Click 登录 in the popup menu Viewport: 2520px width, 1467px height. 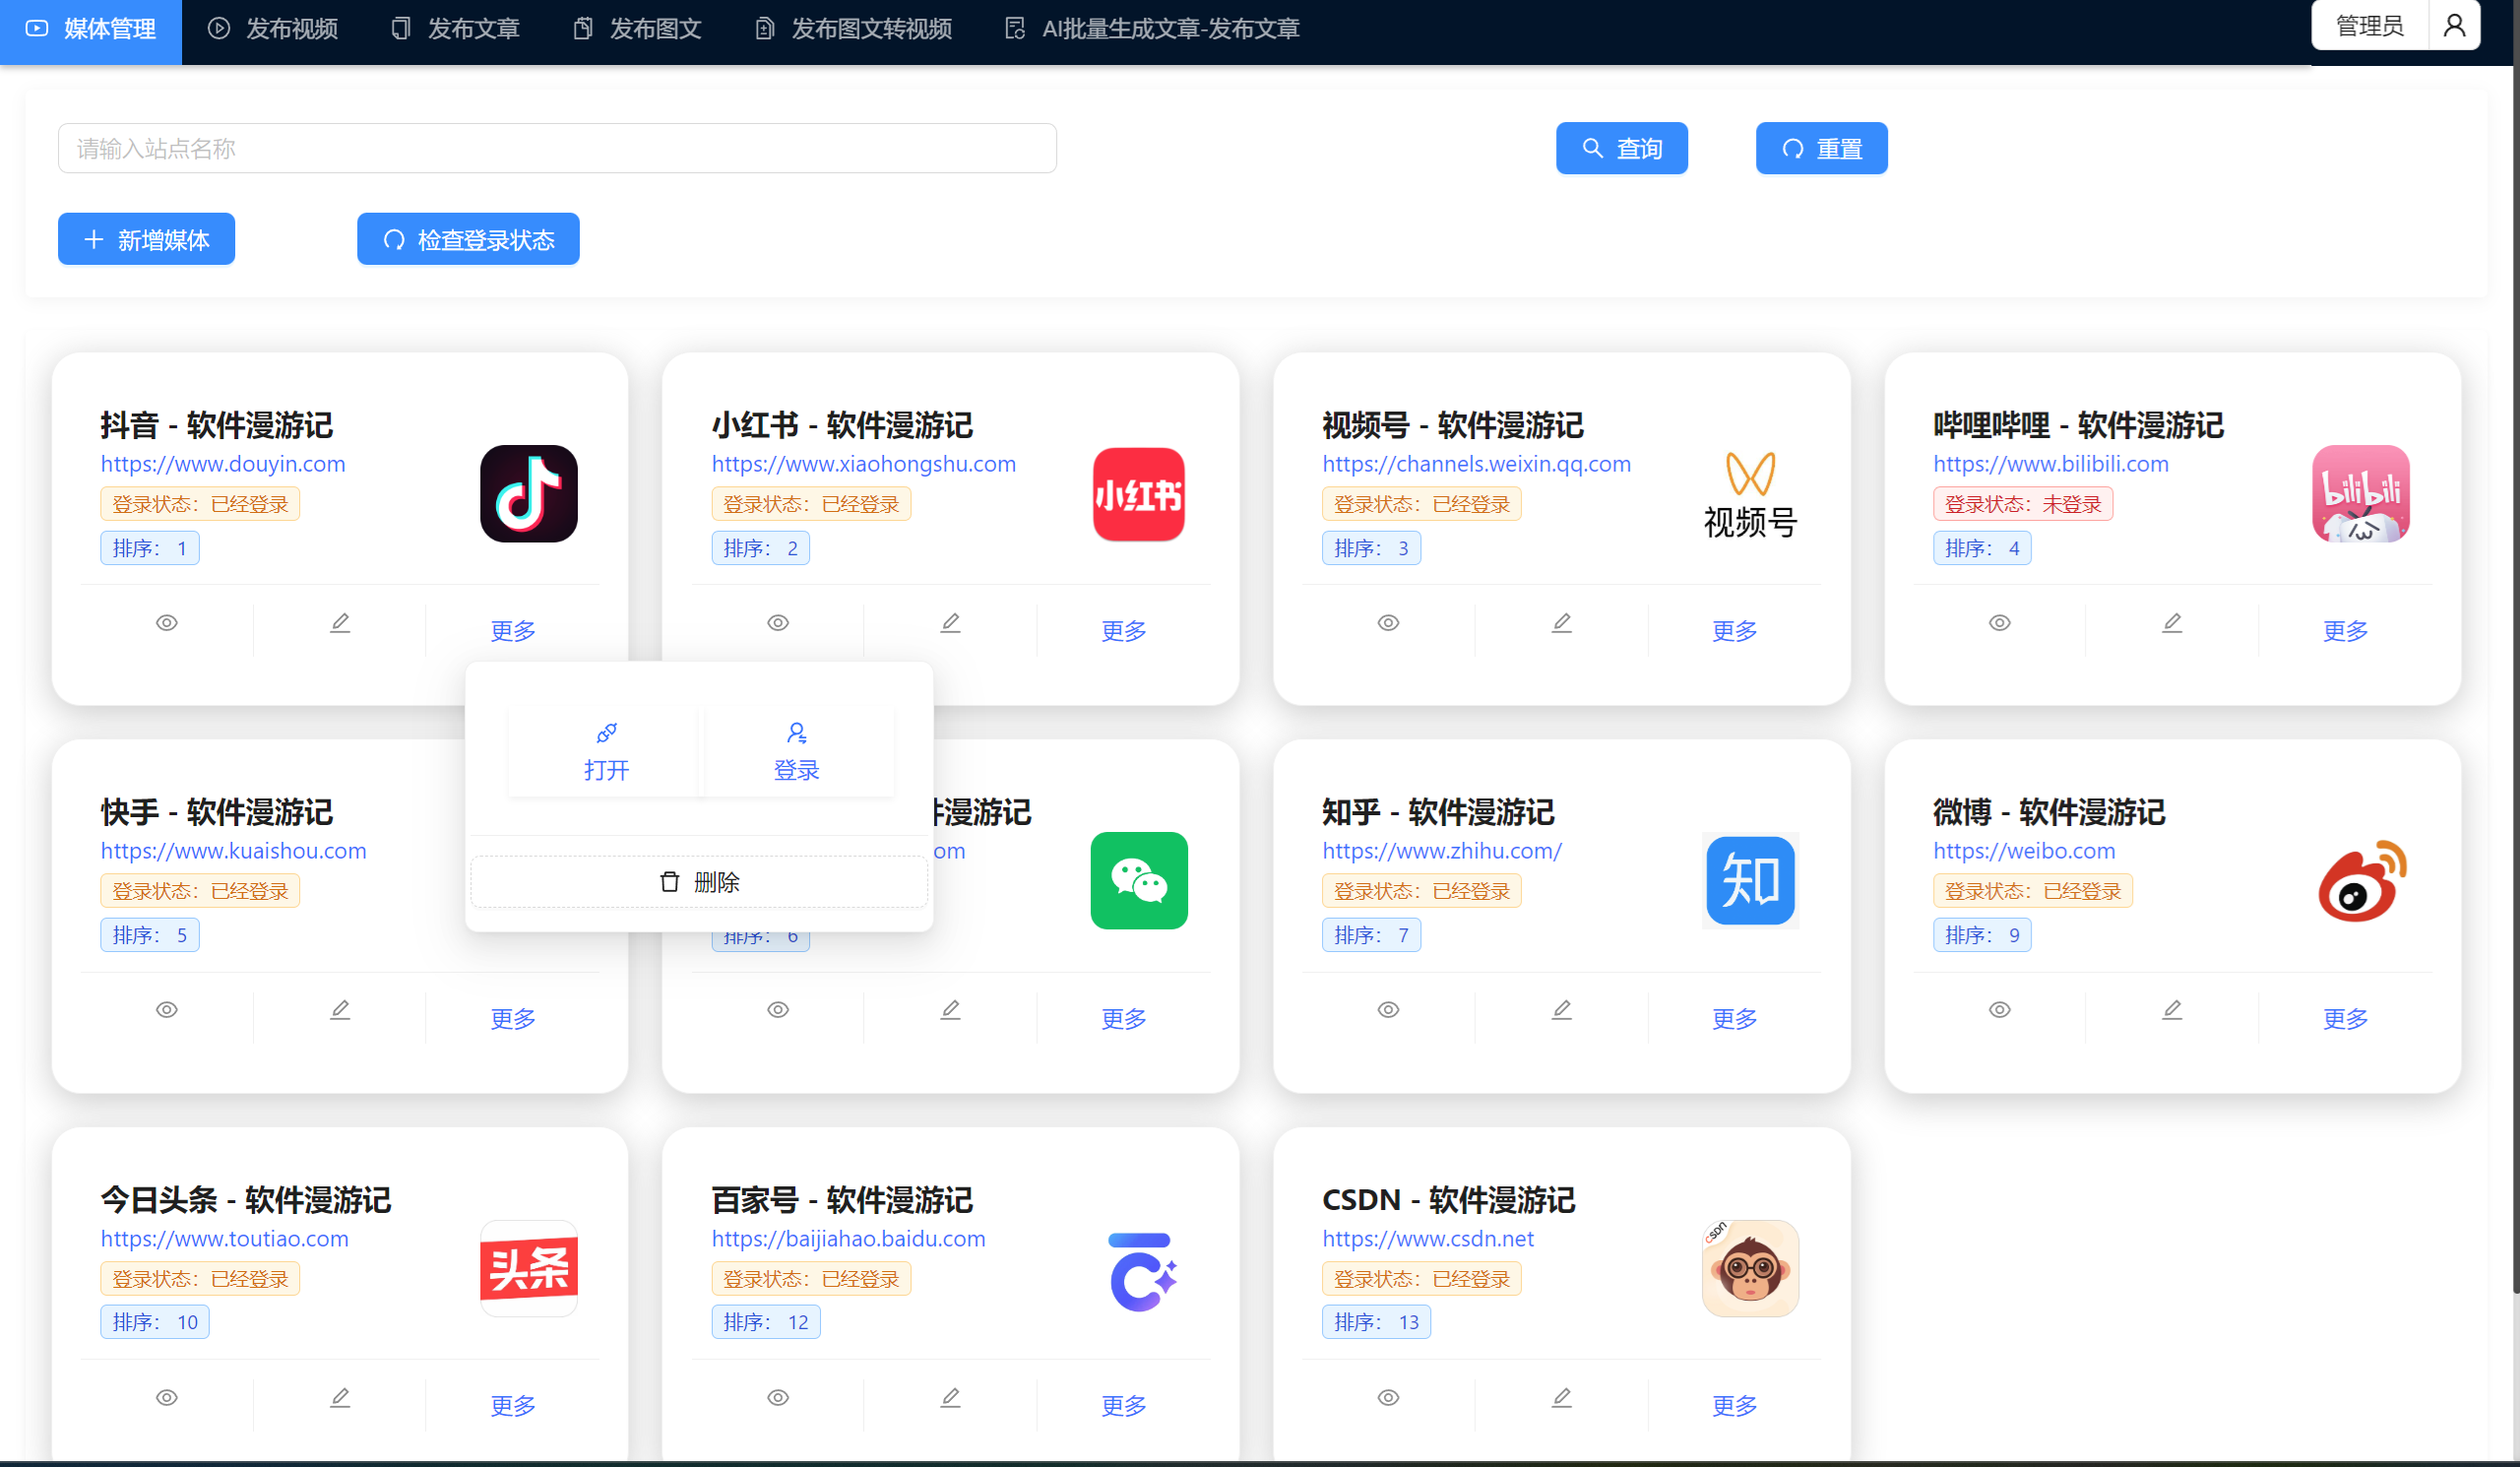pyautogui.click(x=796, y=752)
